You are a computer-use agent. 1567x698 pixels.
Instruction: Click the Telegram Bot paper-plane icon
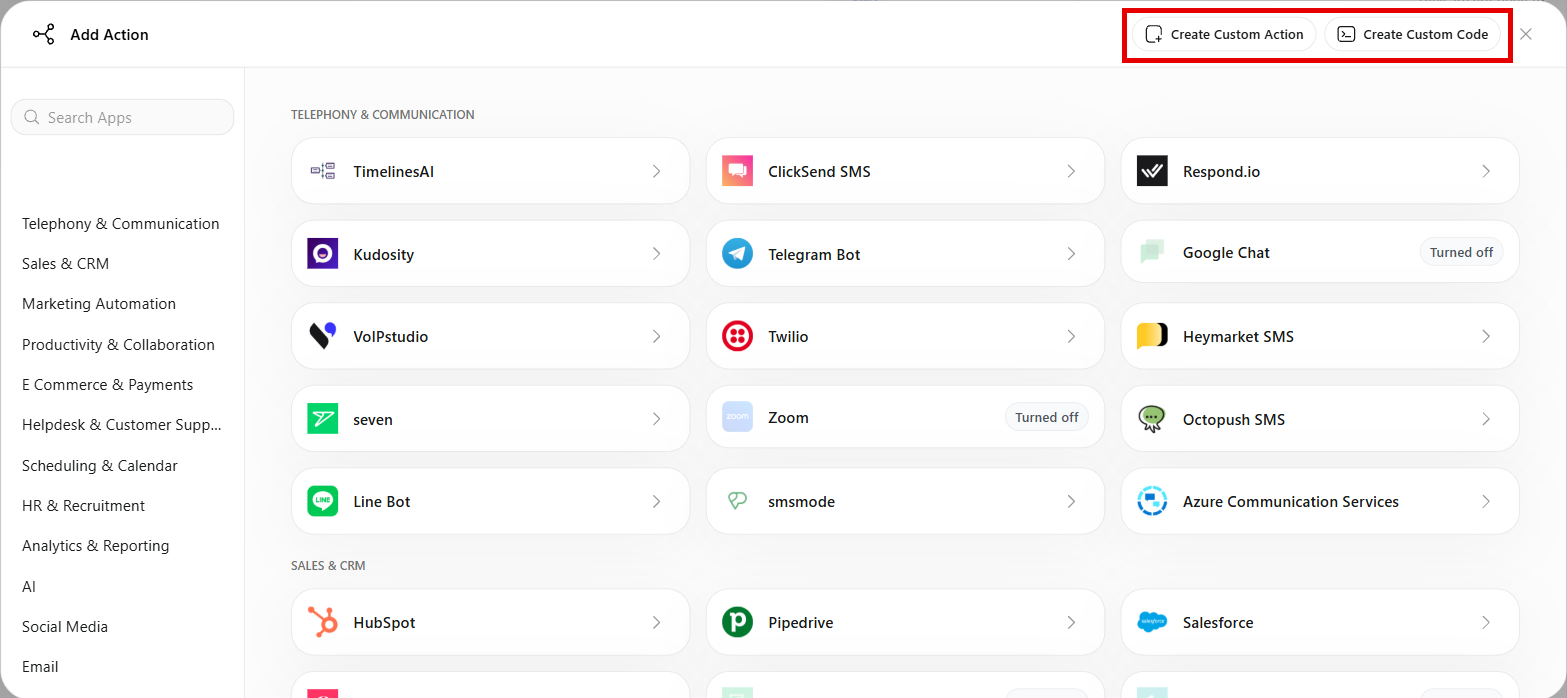(737, 254)
